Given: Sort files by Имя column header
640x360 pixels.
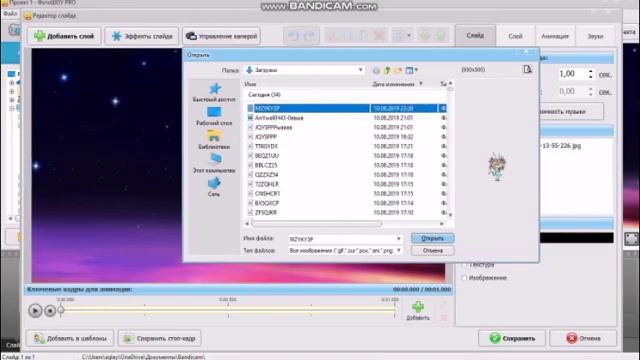Looking at the screenshot, I should 250,84.
